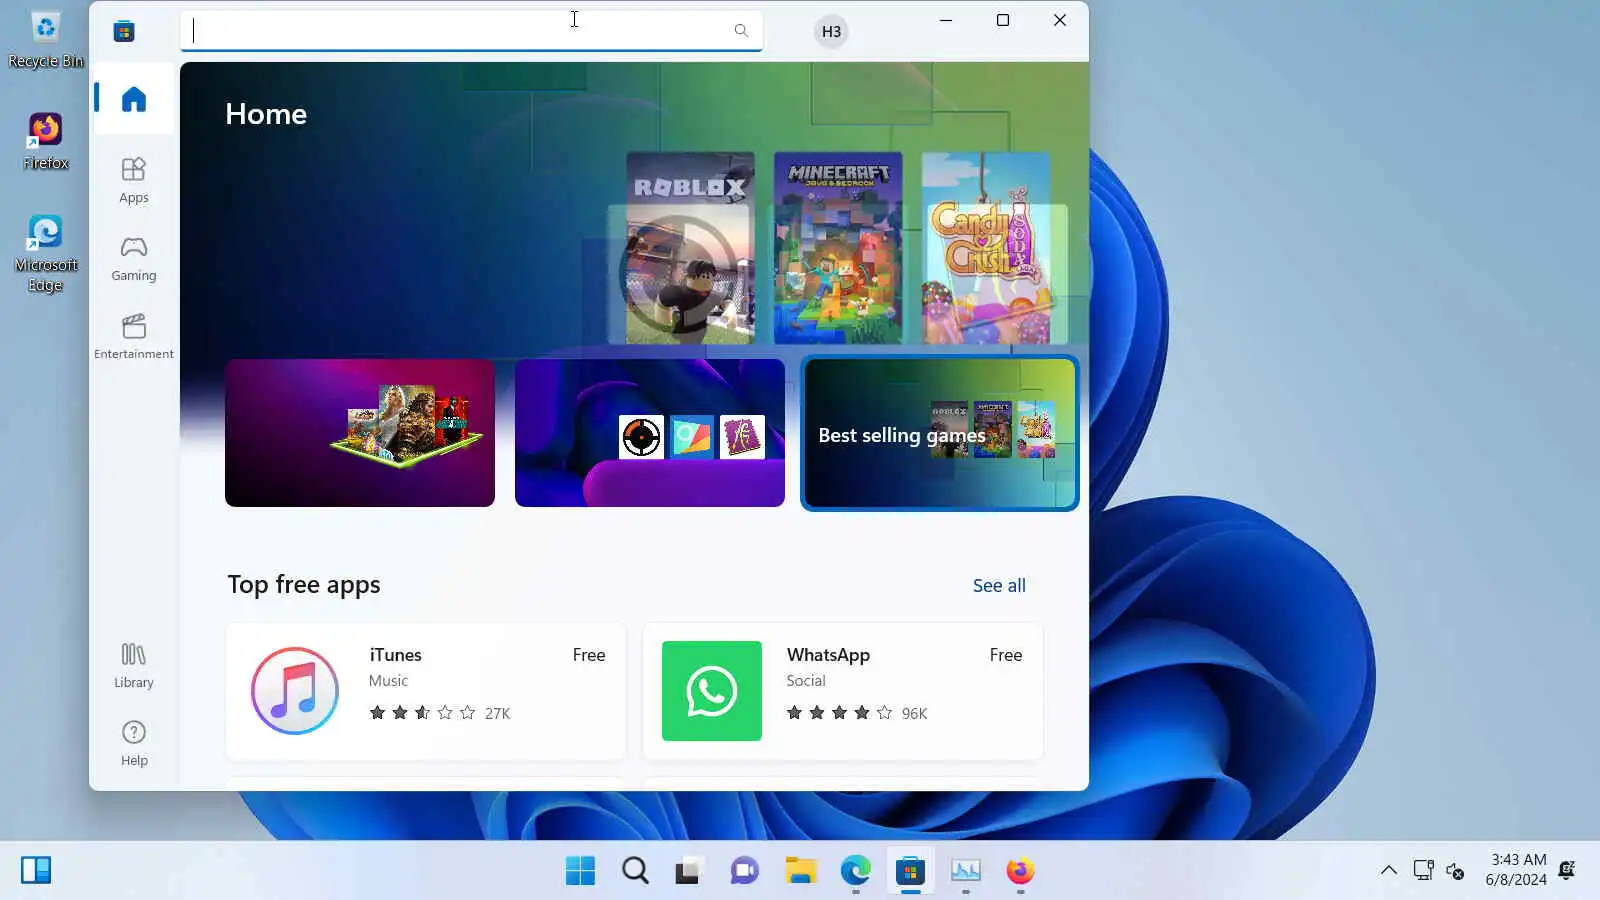
Task: Minimize the Microsoft Store window
Action: click(946, 20)
